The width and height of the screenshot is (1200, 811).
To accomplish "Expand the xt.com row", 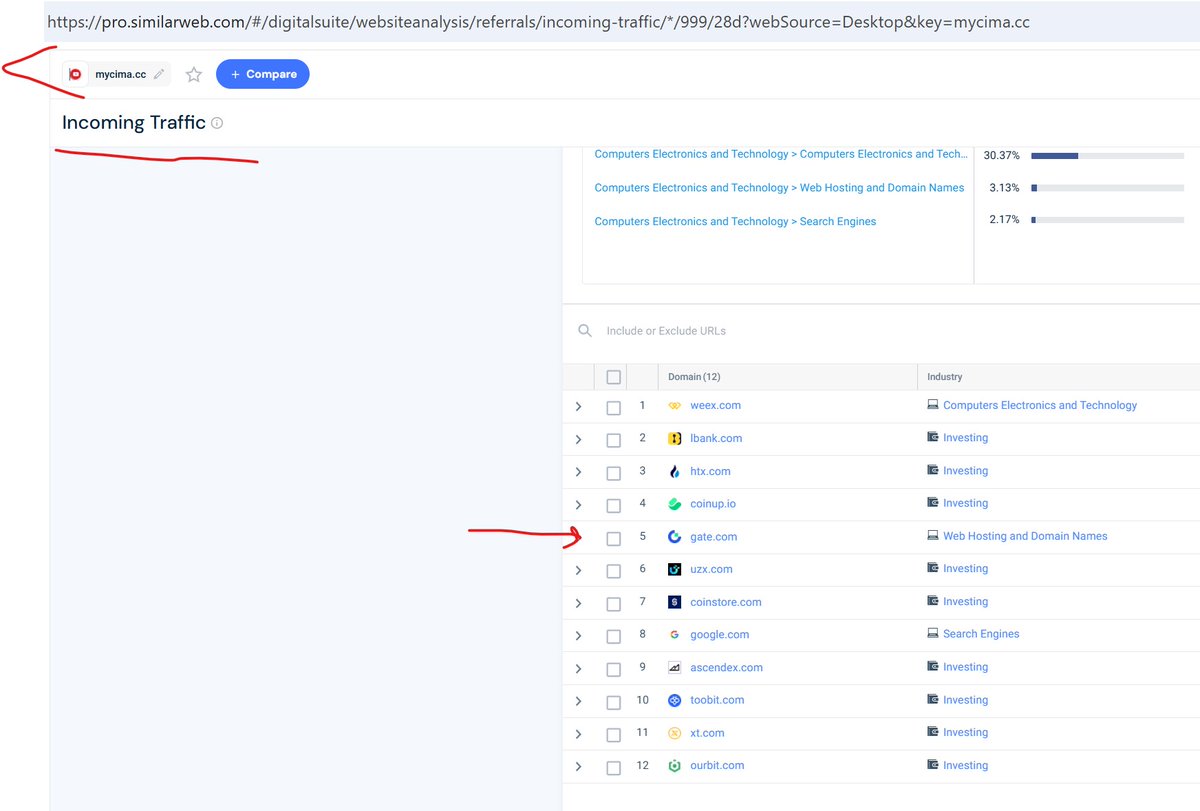I will pos(578,735).
